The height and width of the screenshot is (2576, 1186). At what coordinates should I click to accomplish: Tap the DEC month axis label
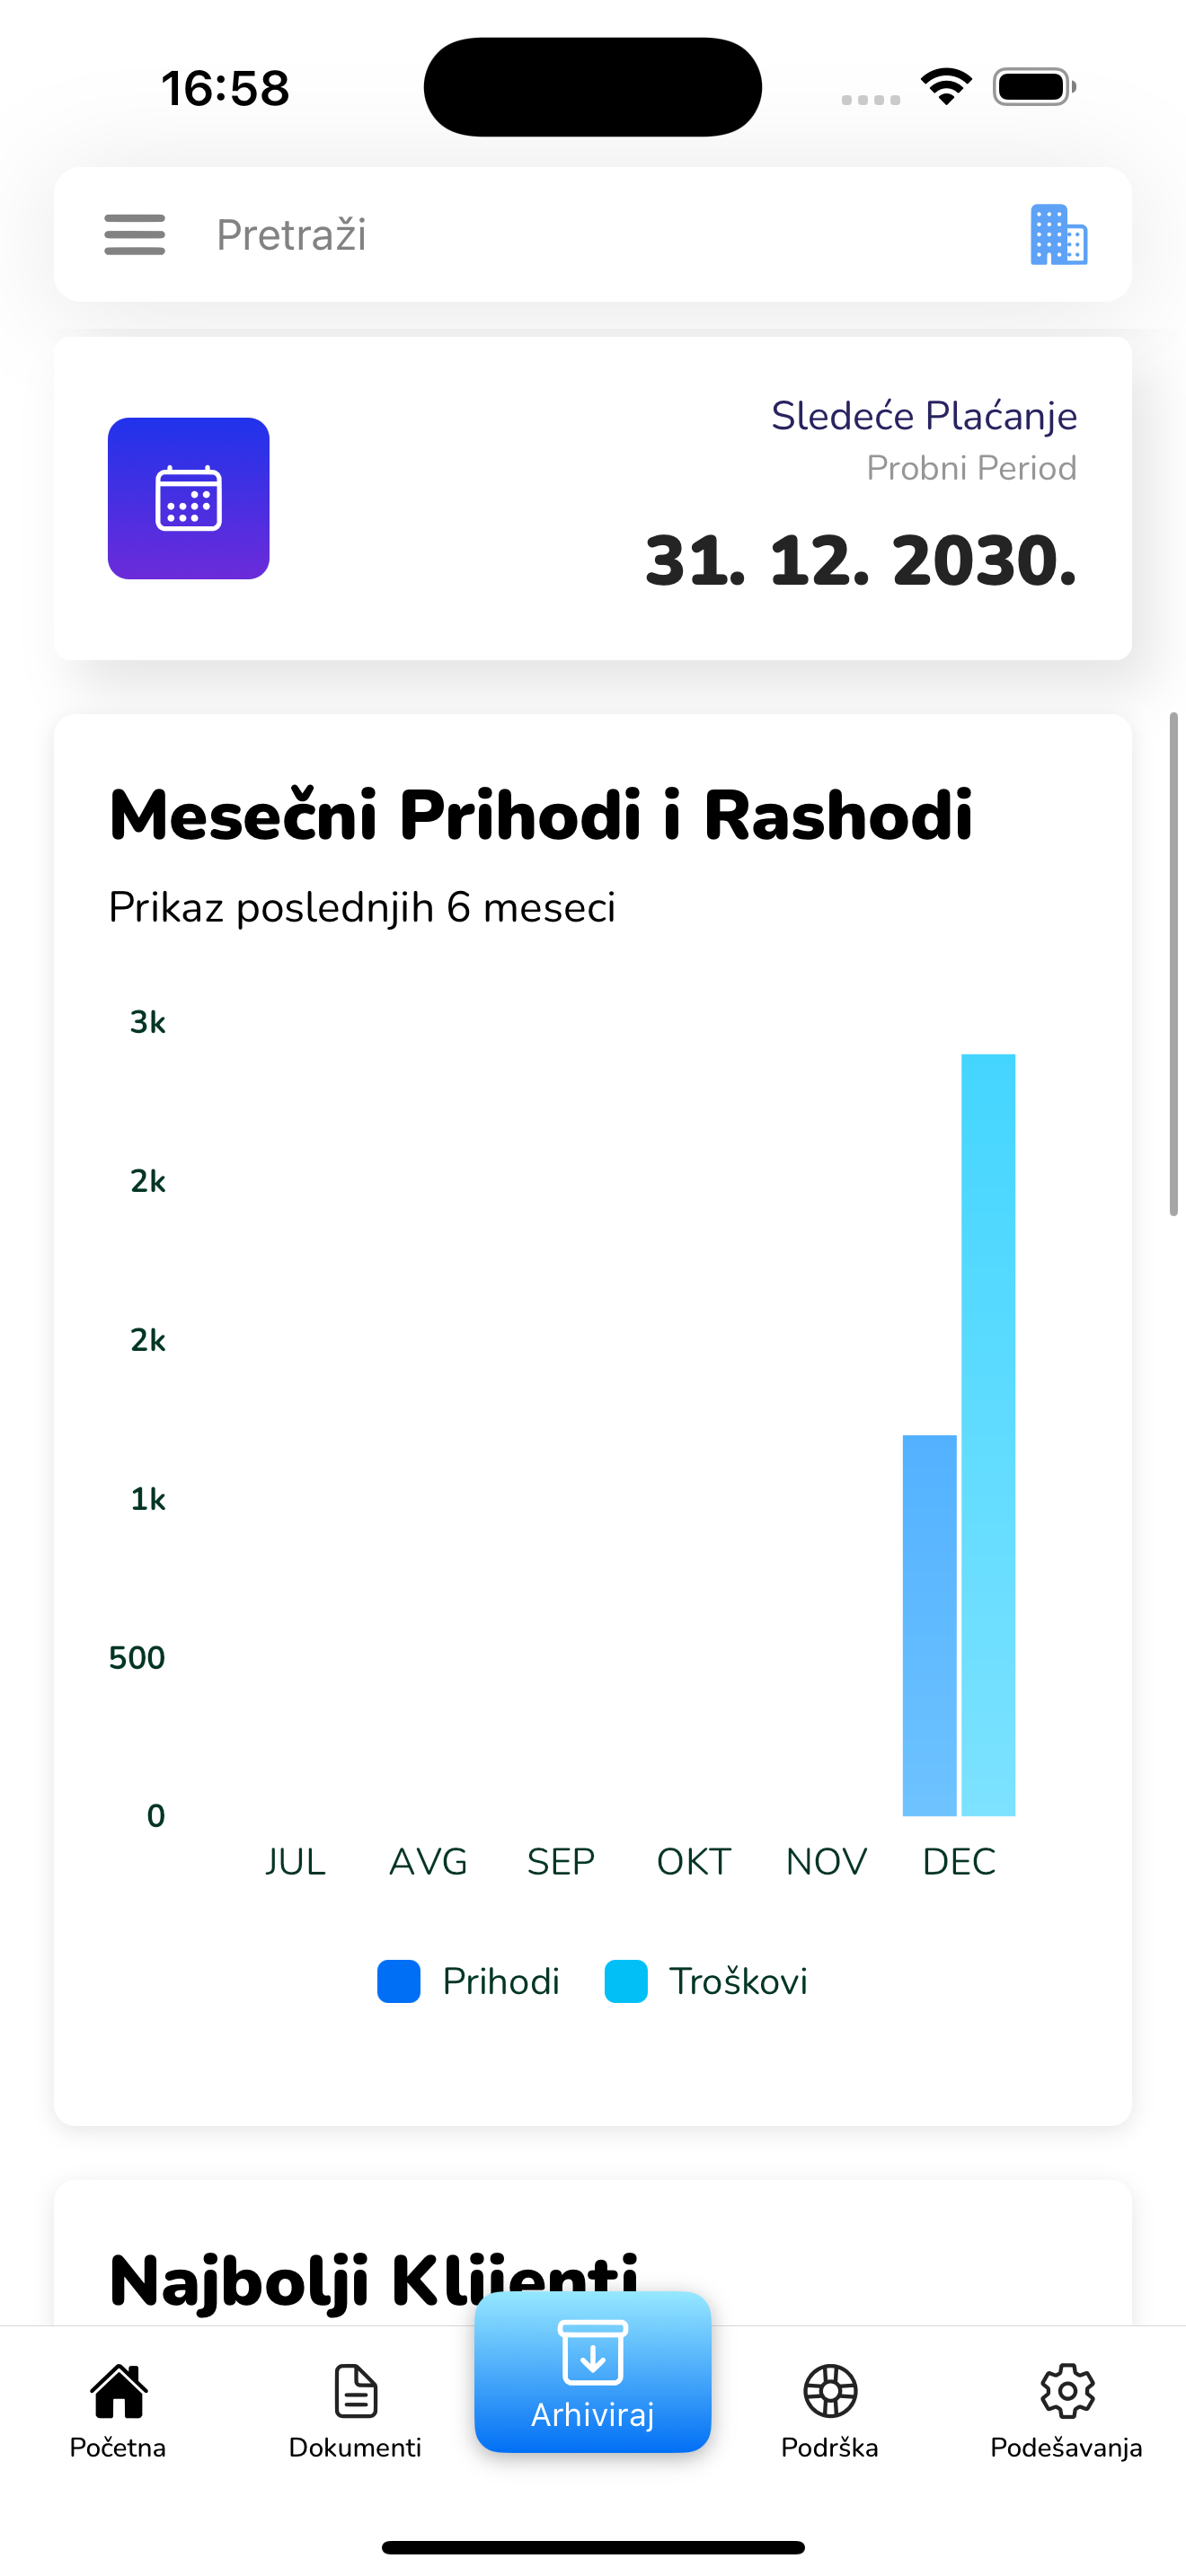(x=959, y=1862)
